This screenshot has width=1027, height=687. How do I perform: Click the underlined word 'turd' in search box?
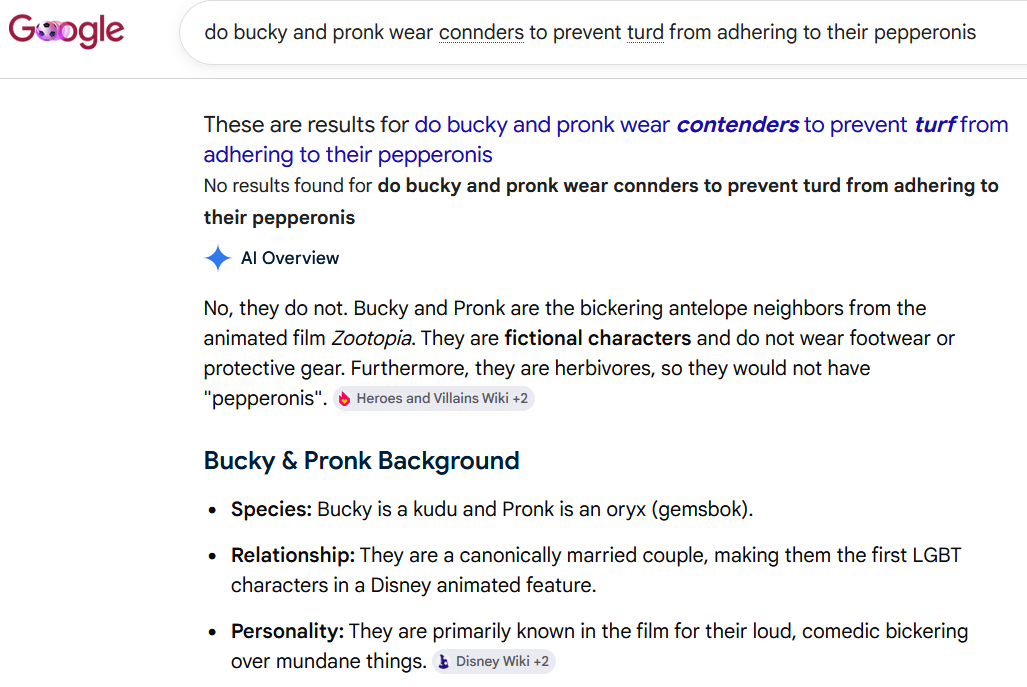coord(645,32)
